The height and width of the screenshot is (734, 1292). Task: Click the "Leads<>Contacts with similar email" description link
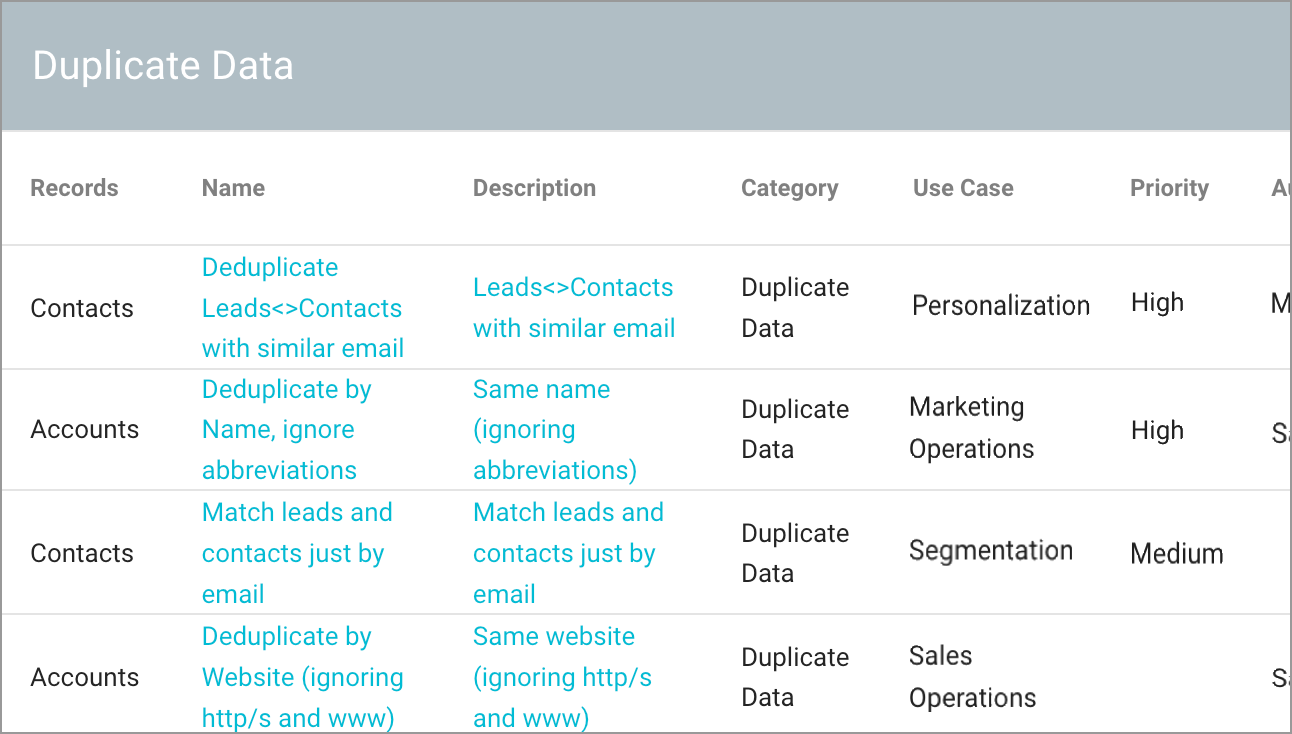tap(573, 307)
